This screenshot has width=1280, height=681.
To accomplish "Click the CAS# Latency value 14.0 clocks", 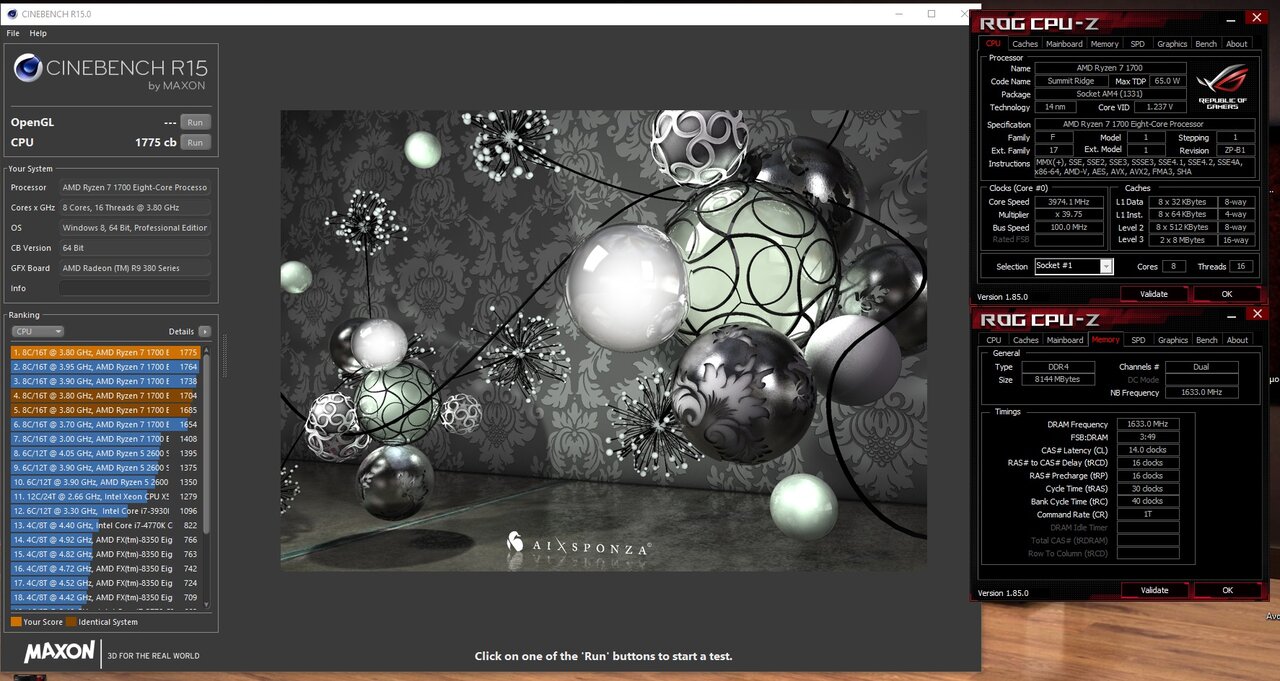I will [x=1148, y=450].
